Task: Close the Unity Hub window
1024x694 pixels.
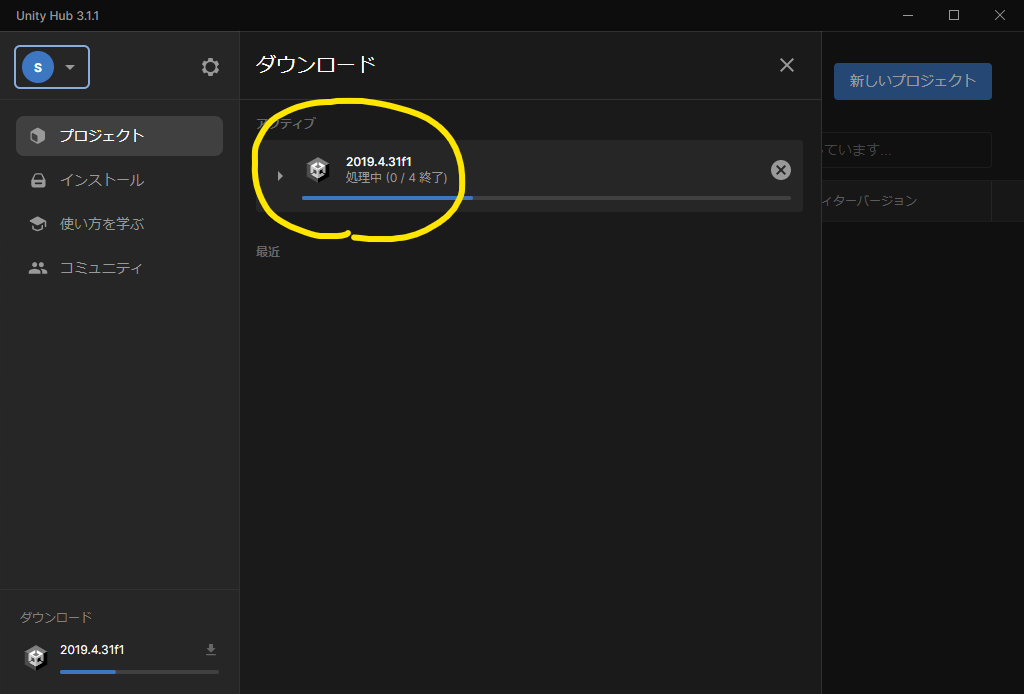Action: click(x=1000, y=15)
